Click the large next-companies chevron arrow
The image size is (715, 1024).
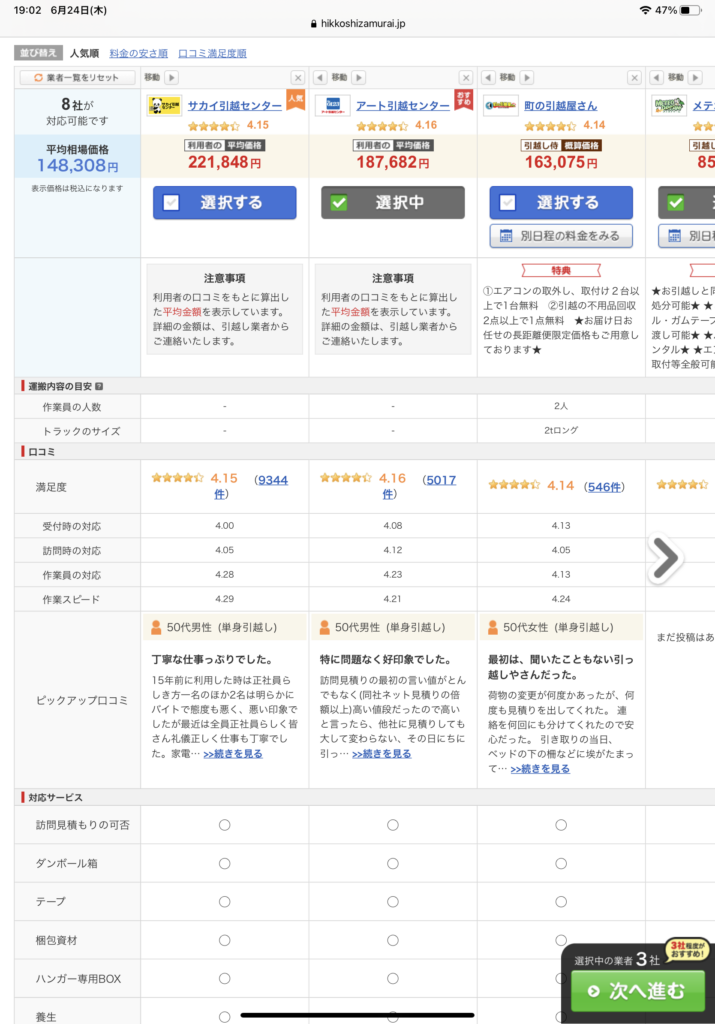tap(665, 558)
